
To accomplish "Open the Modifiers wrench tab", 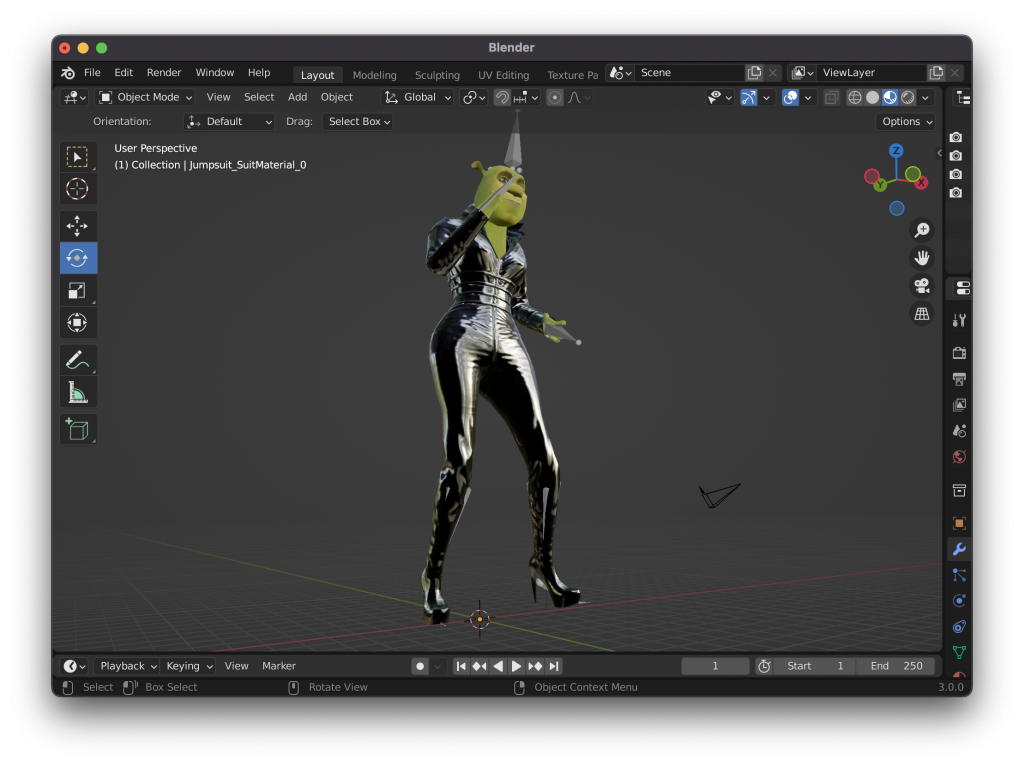I will tap(959, 549).
